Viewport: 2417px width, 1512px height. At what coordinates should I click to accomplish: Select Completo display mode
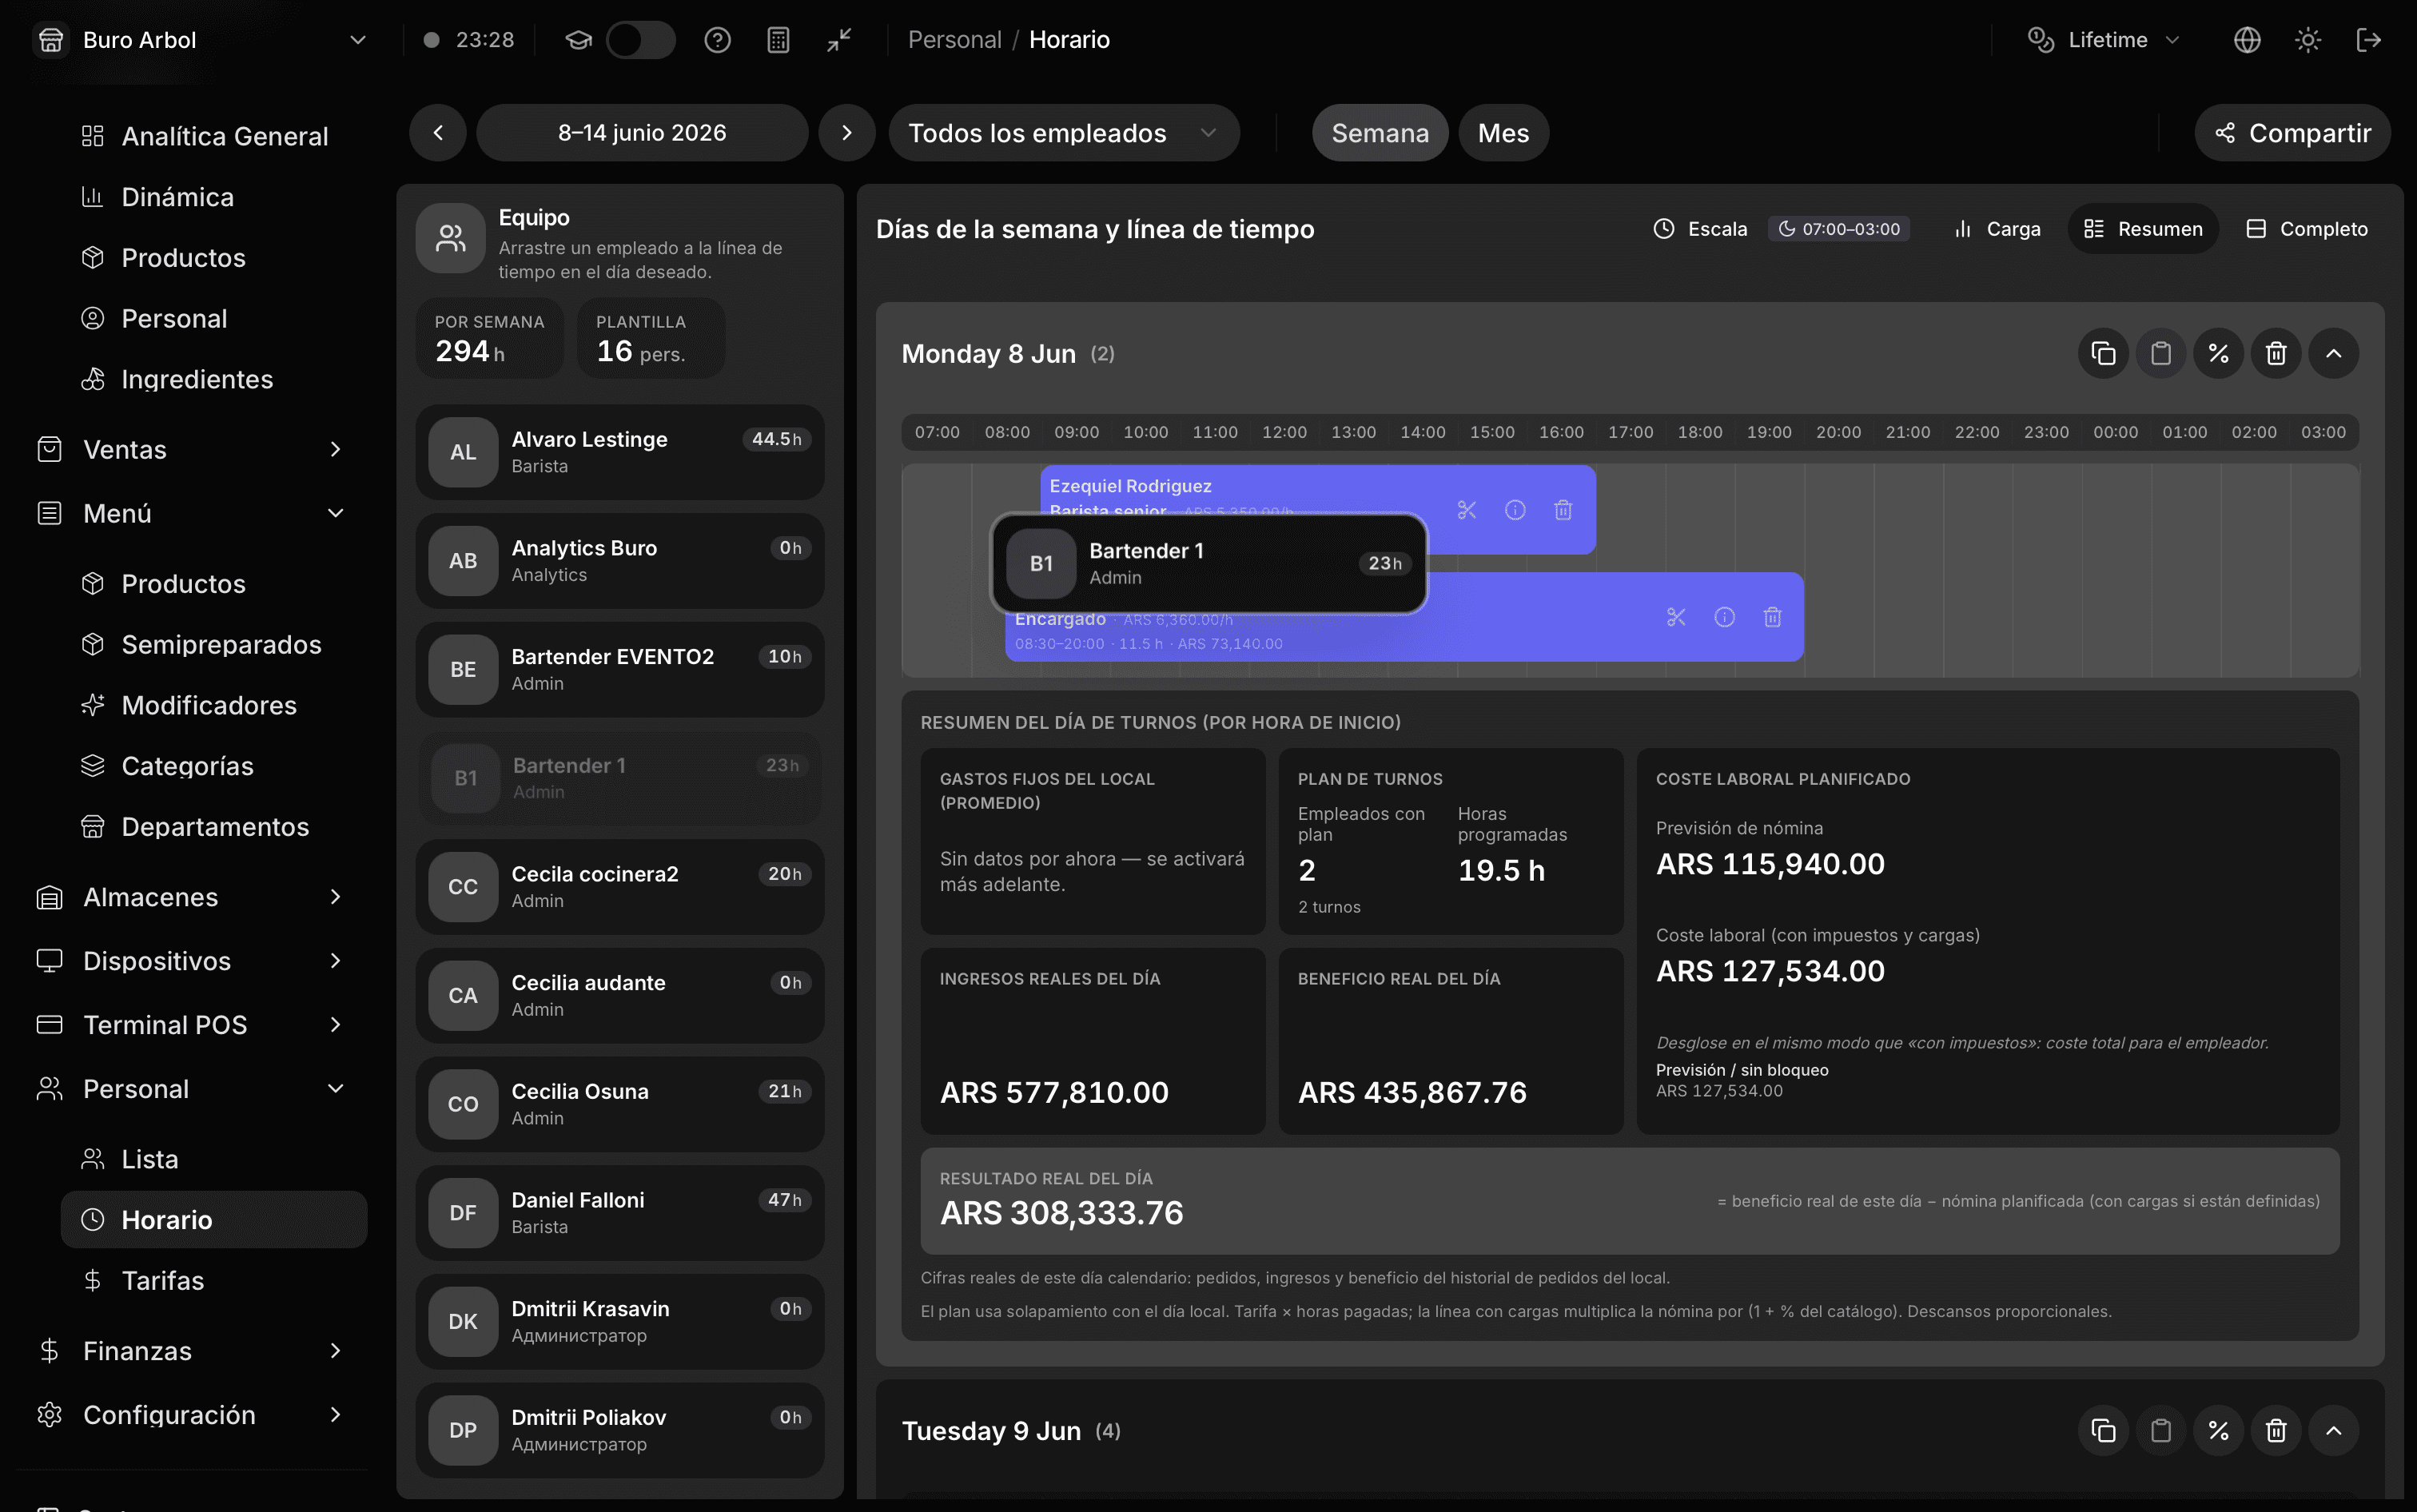(2307, 229)
